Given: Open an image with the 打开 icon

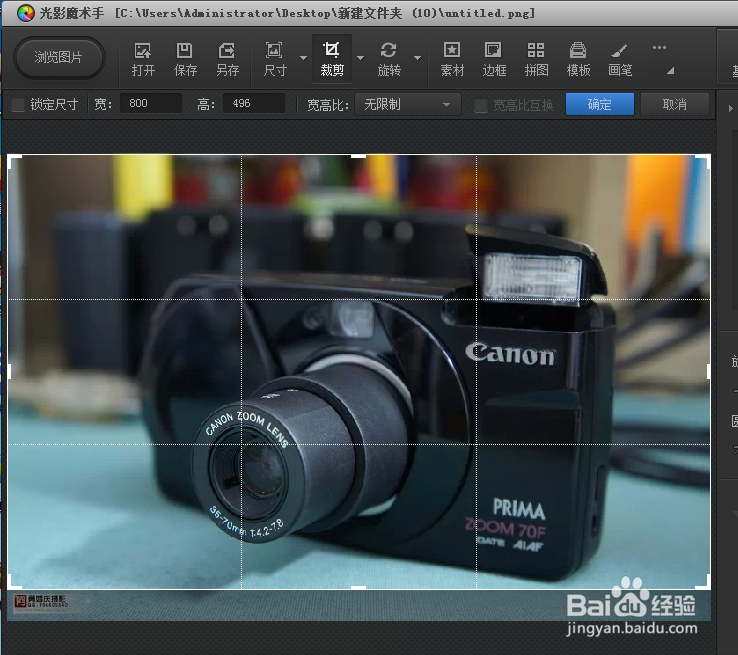Looking at the screenshot, I should click(143, 59).
